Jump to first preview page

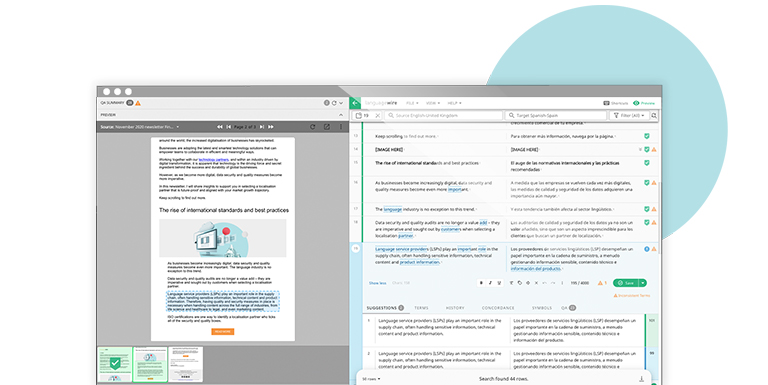pos(220,127)
